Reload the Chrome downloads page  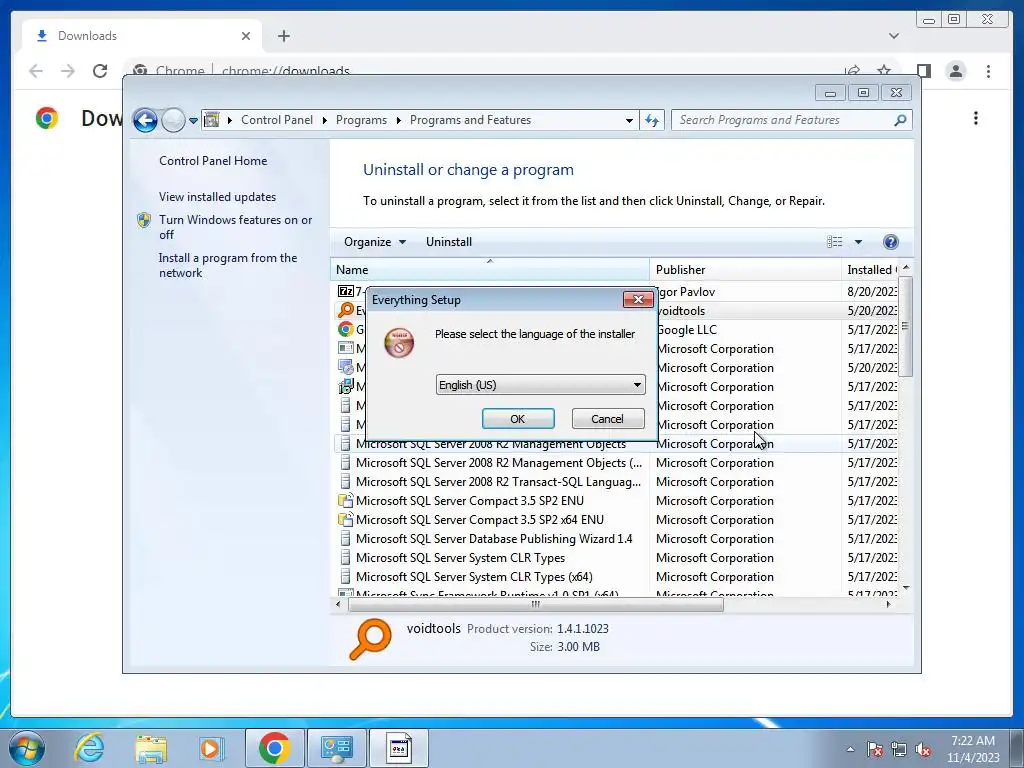point(100,71)
